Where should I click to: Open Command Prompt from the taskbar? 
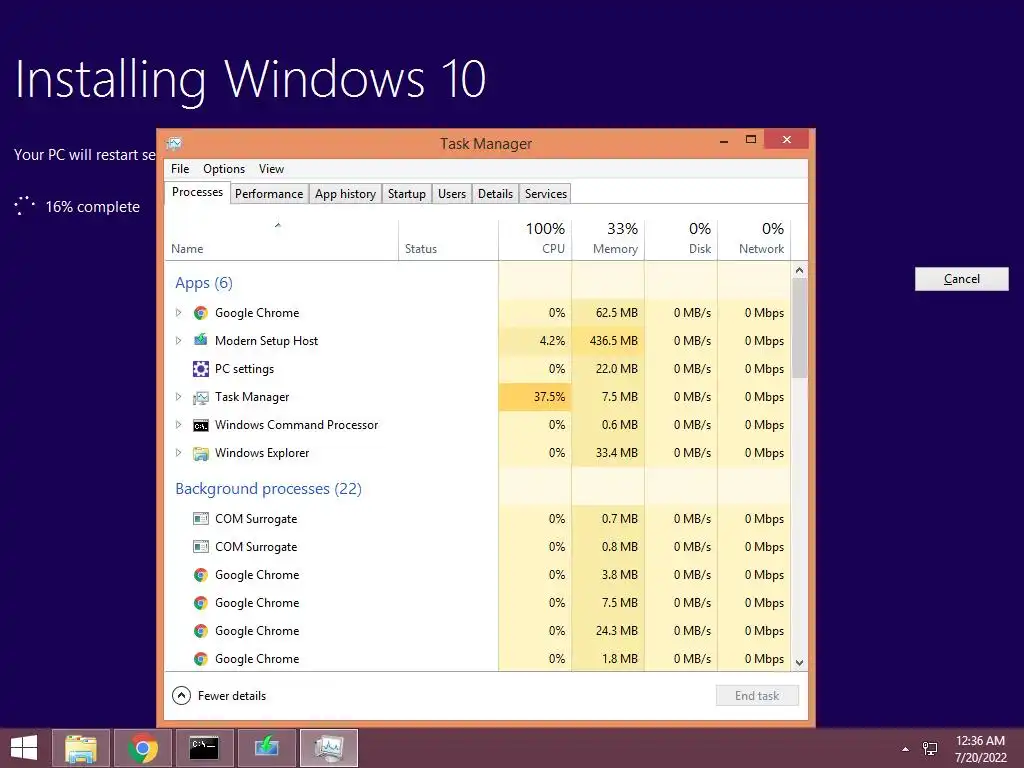click(x=204, y=748)
